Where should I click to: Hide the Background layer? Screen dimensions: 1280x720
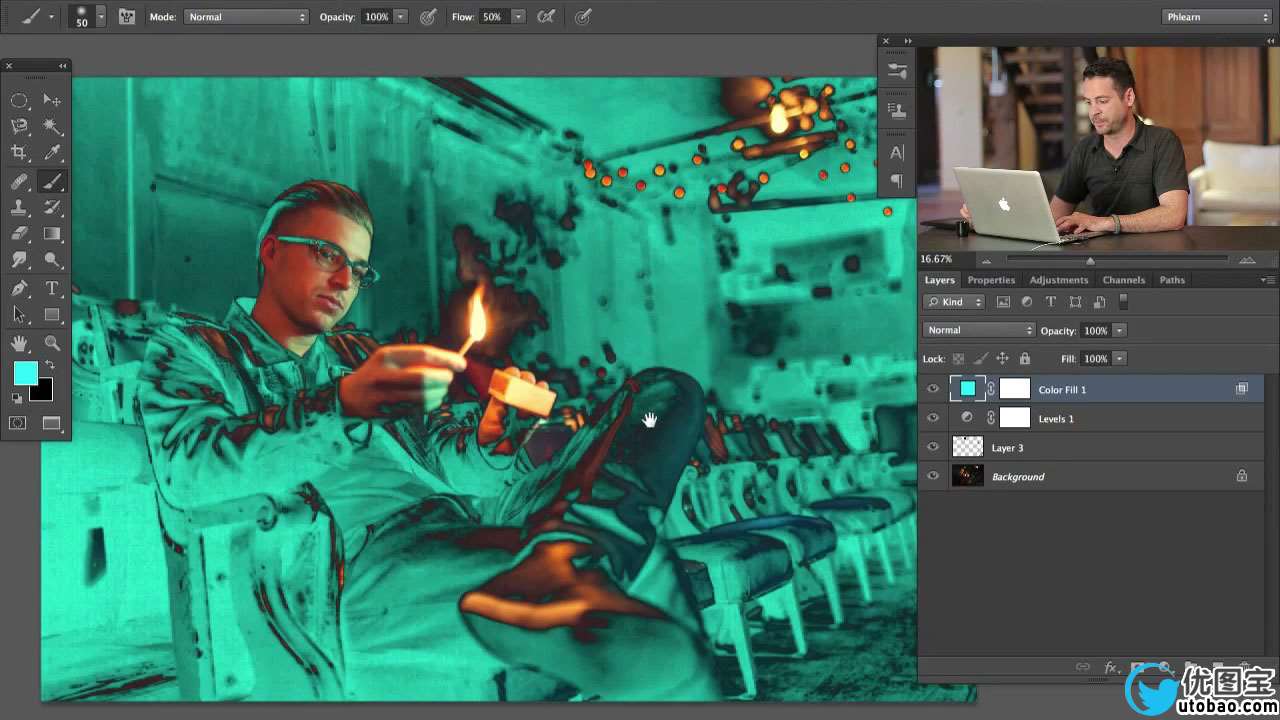(933, 477)
